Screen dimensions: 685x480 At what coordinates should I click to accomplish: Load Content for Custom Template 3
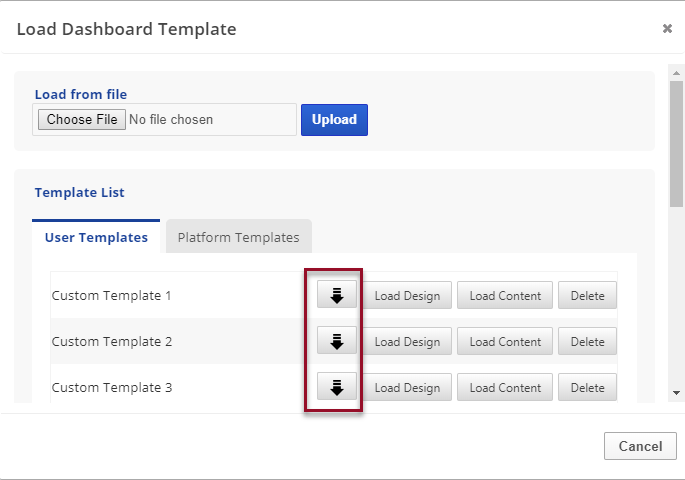(x=505, y=388)
